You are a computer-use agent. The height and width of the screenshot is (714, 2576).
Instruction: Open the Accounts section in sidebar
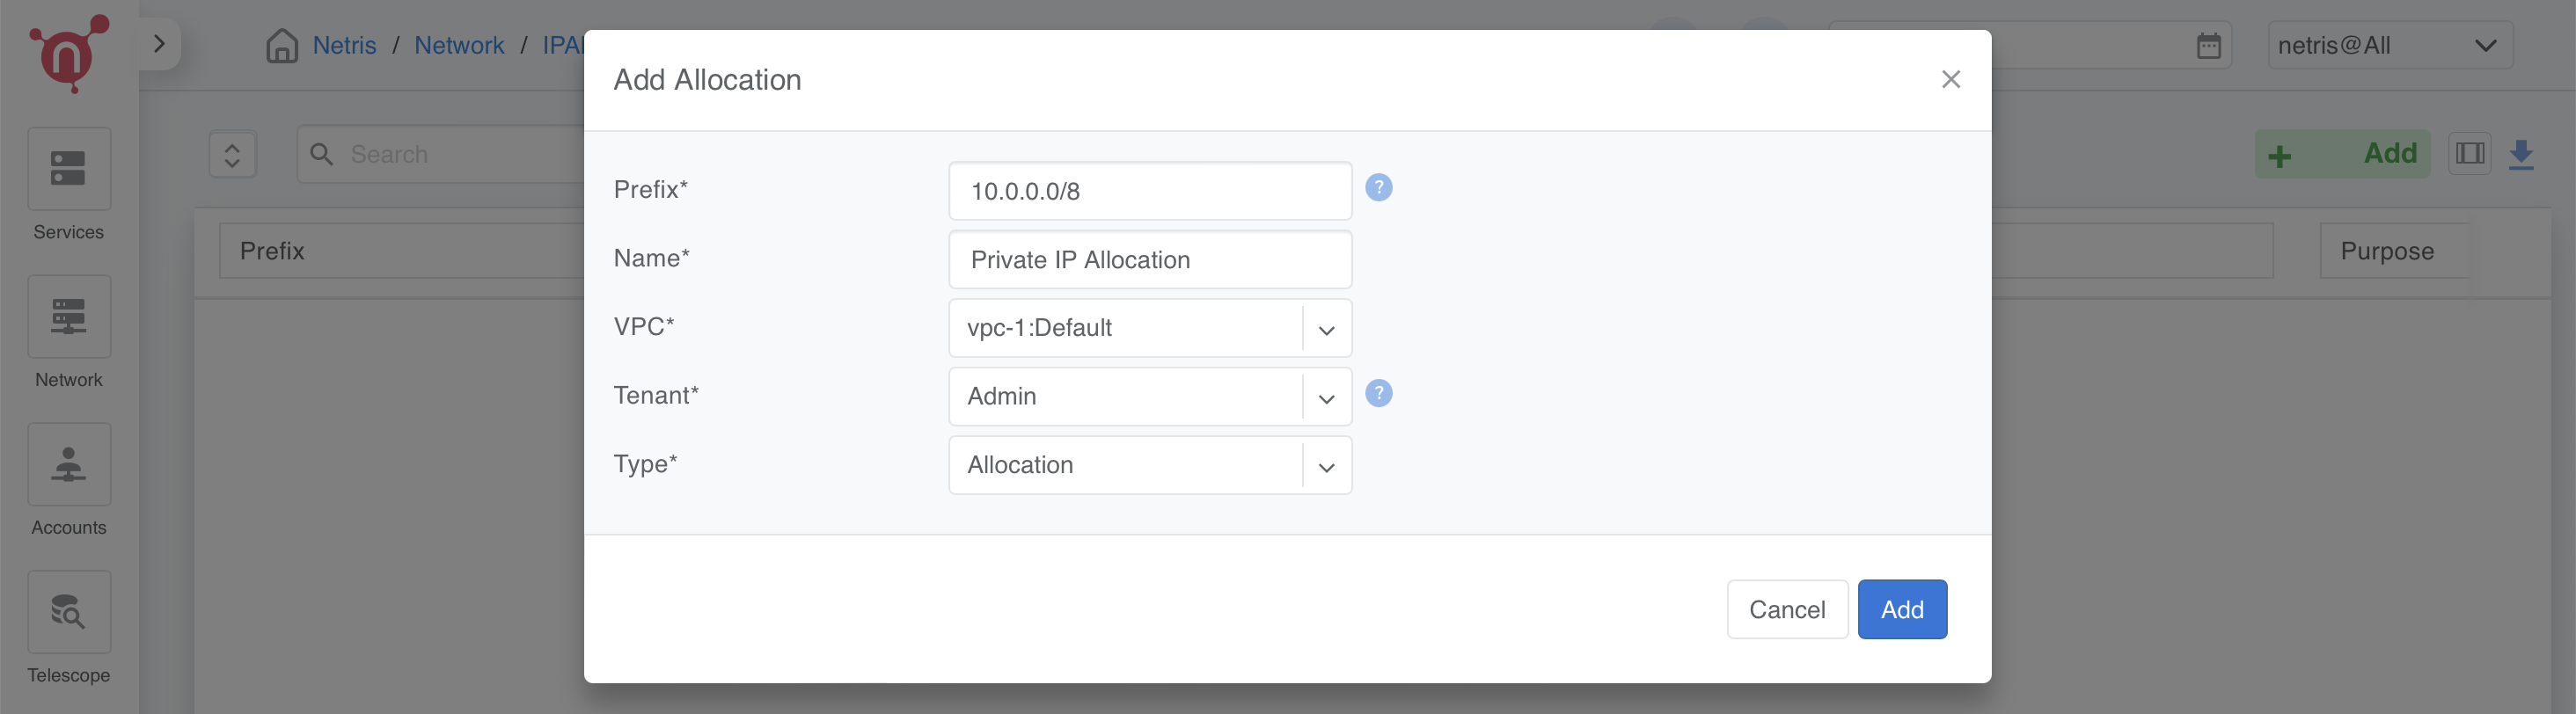tap(69, 480)
